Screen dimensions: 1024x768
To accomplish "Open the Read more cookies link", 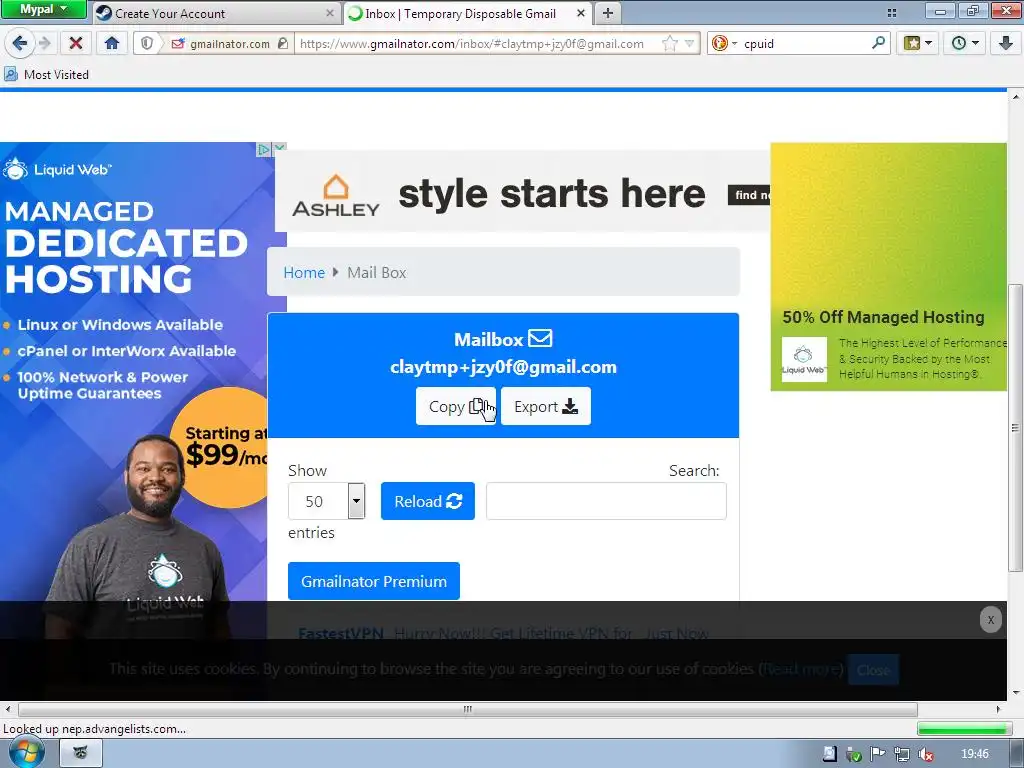I will tap(802, 669).
